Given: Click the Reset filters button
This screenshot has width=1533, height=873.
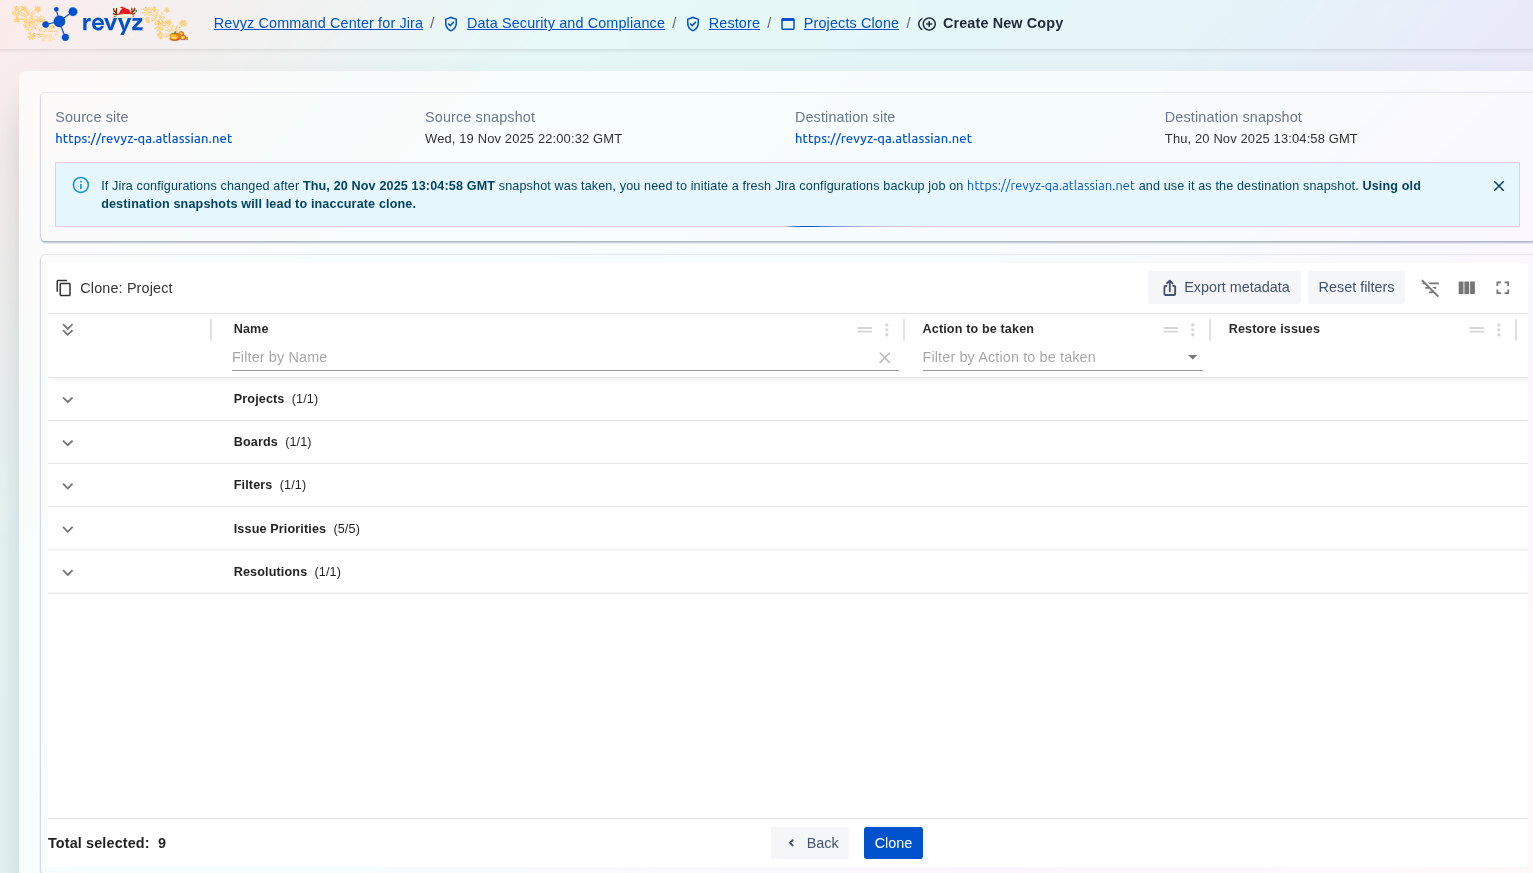Looking at the screenshot, I should [x=1355, y=288].
